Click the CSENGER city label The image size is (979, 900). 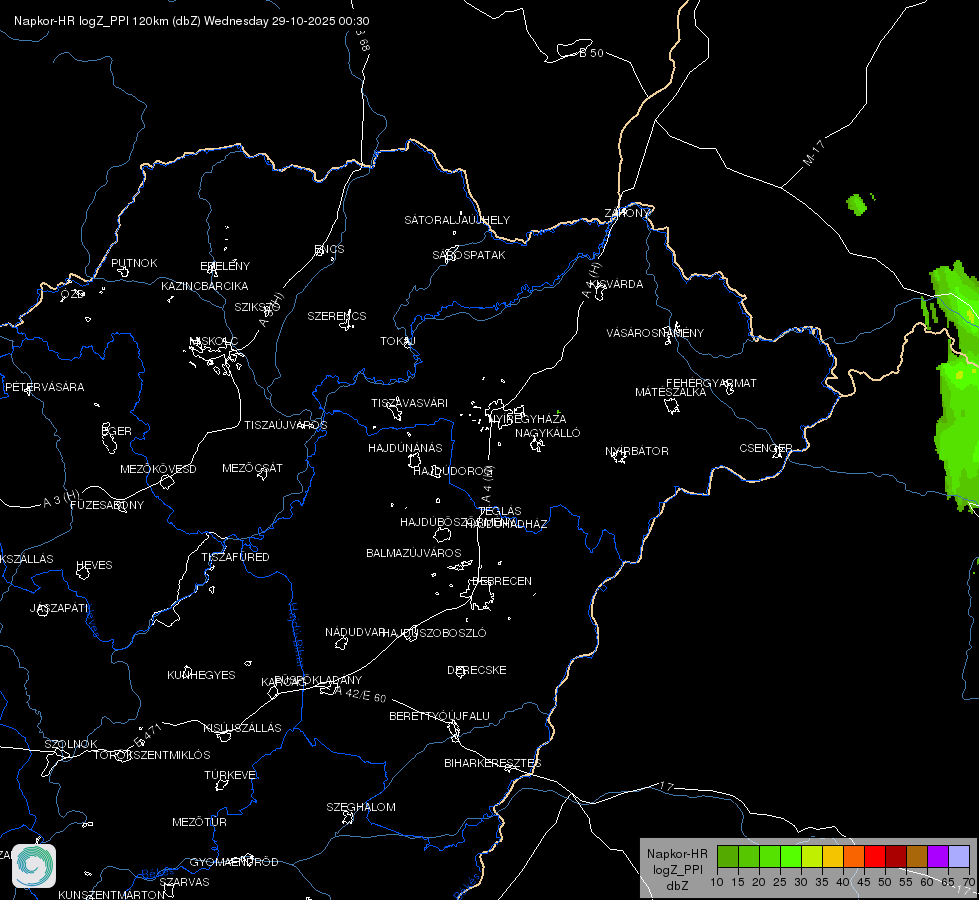tap(765, 448)
